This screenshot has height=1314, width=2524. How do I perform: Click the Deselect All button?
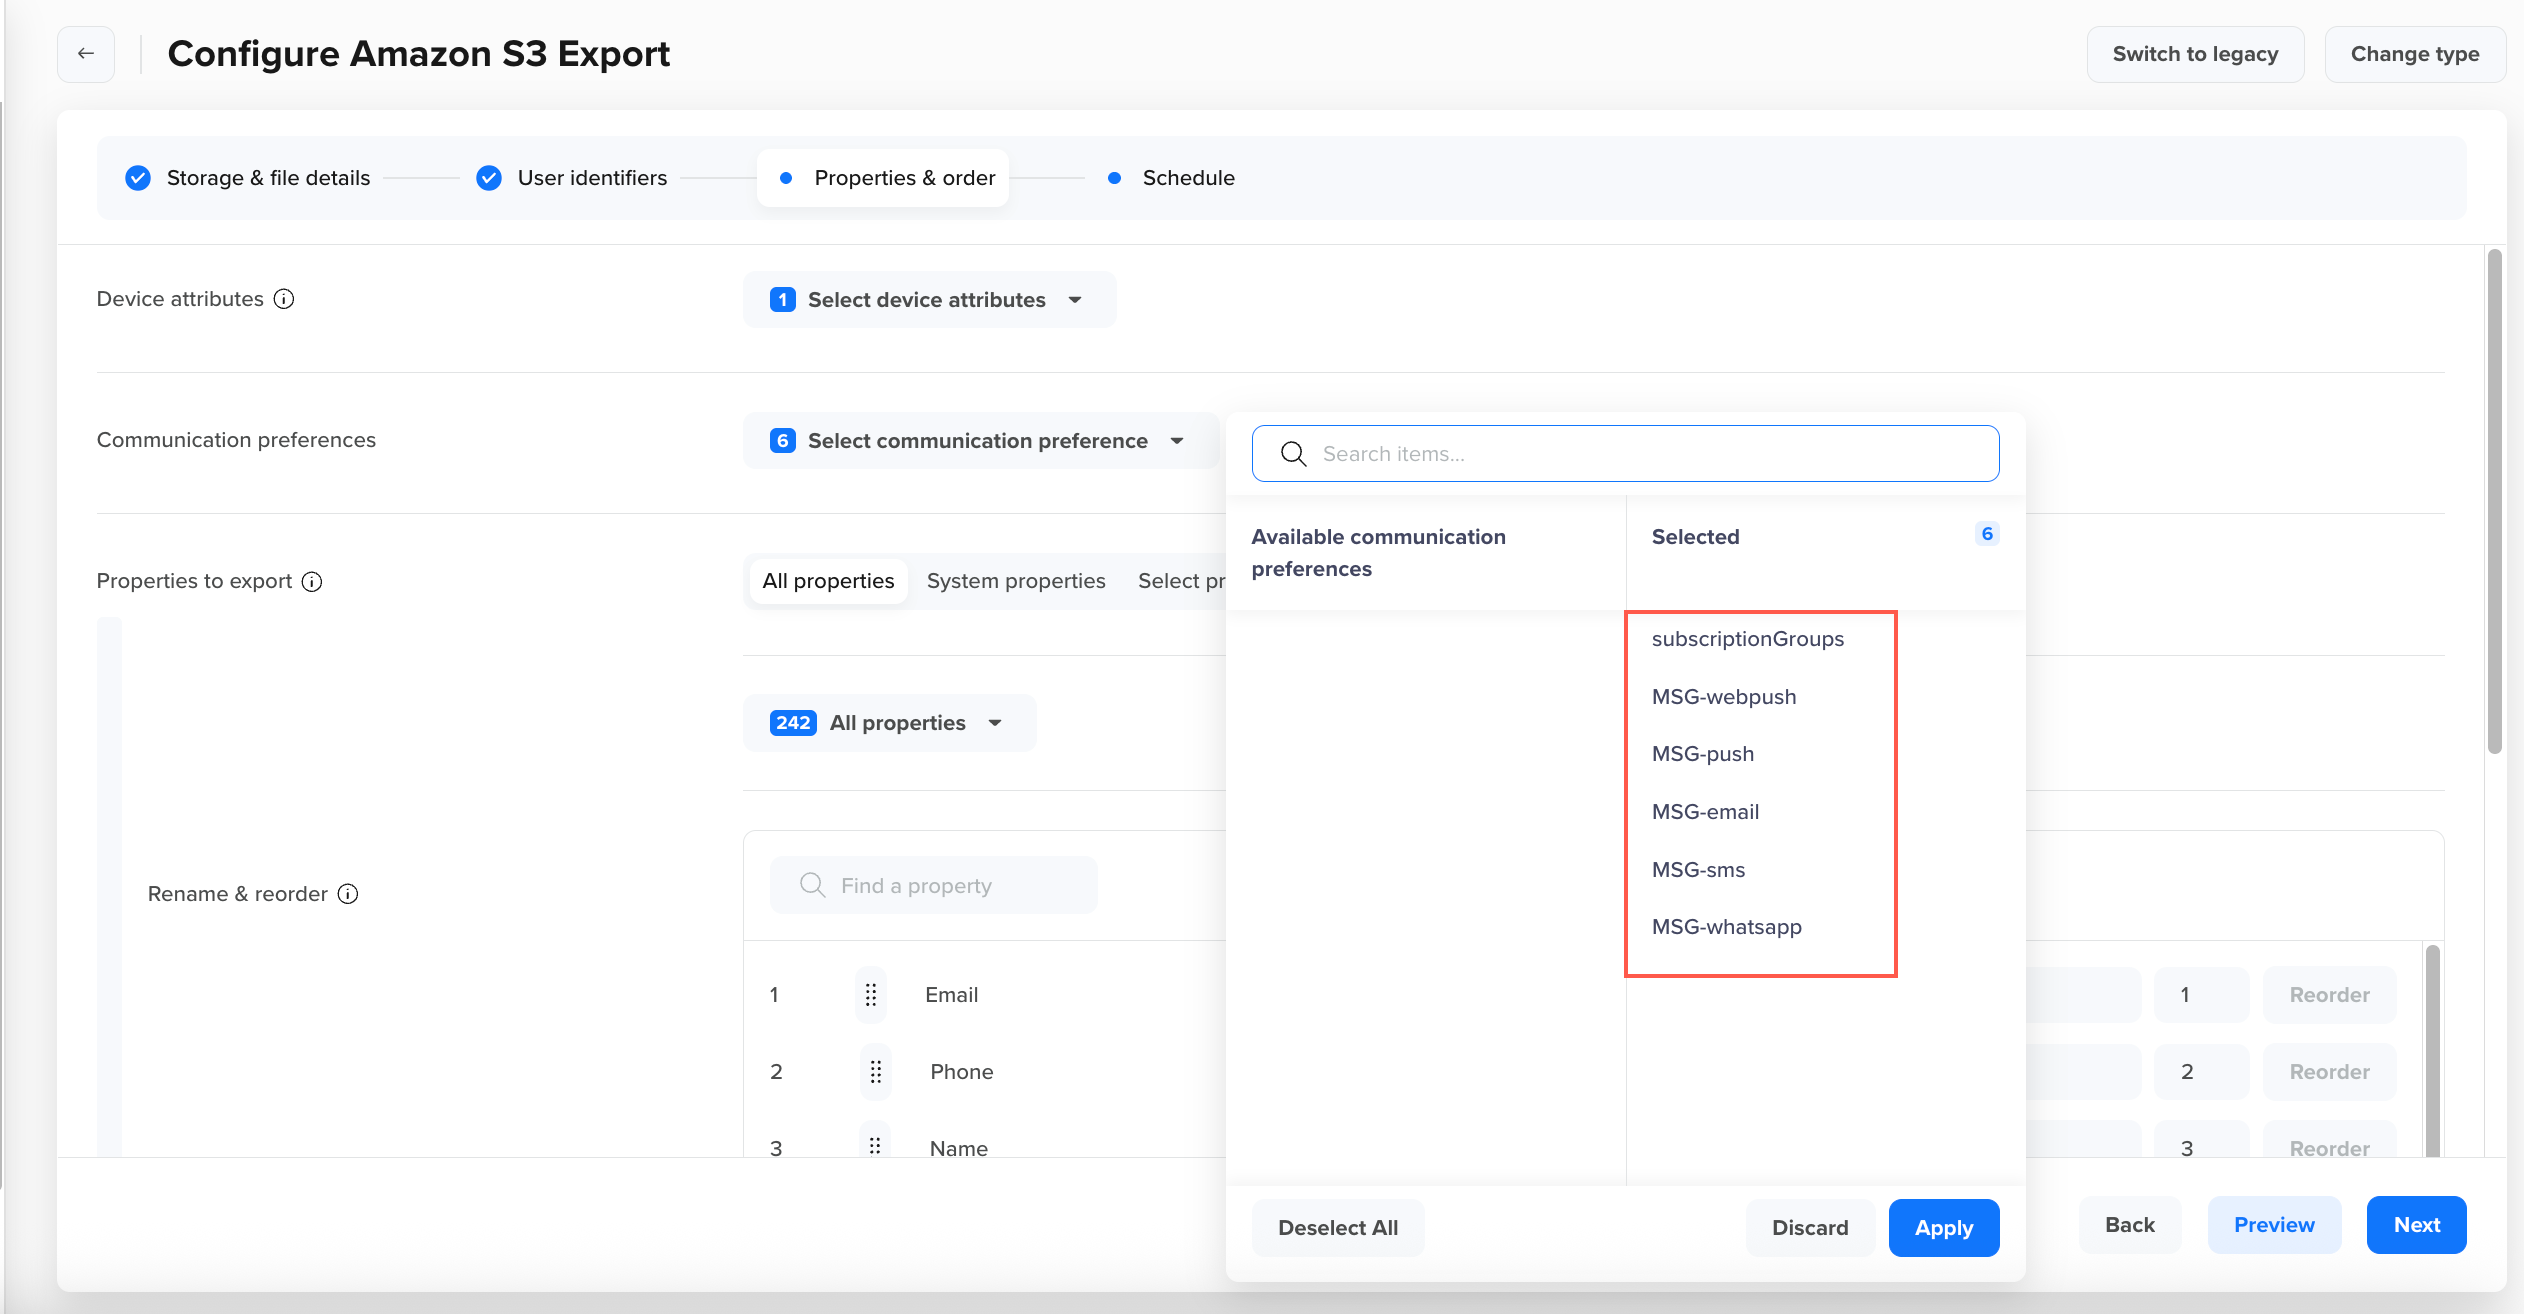tap(1337, 1228)
